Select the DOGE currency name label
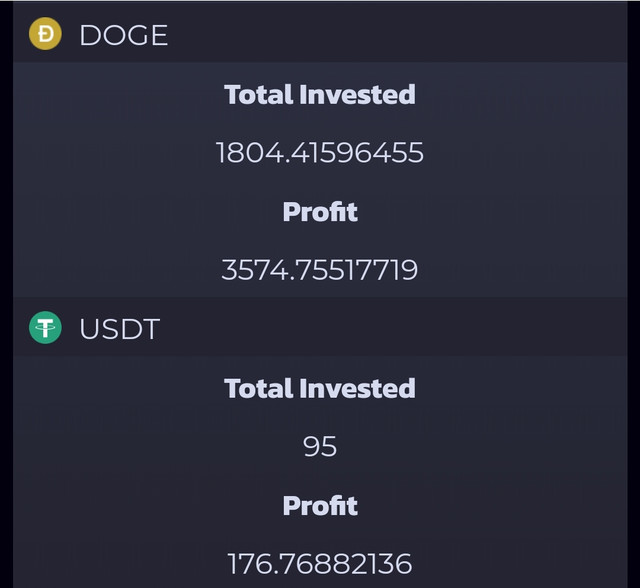The height and width of the screenshot is (588, 640). (x=123, y=35)
